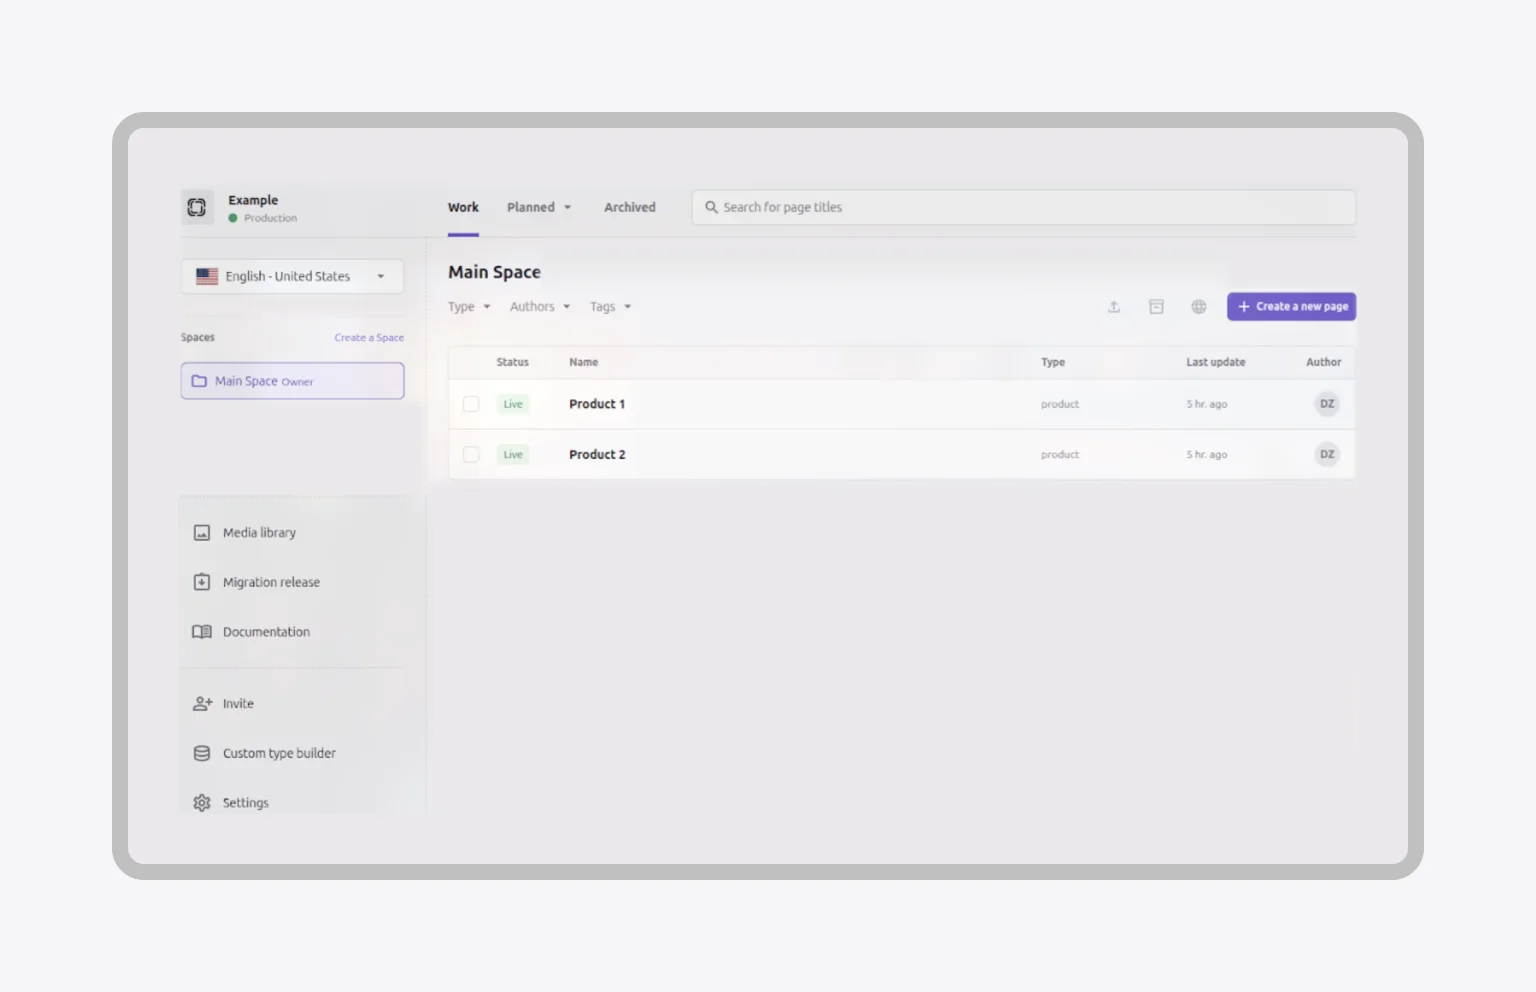Open the Planned tab menu

pyautogui.click(x=538, y=207)
